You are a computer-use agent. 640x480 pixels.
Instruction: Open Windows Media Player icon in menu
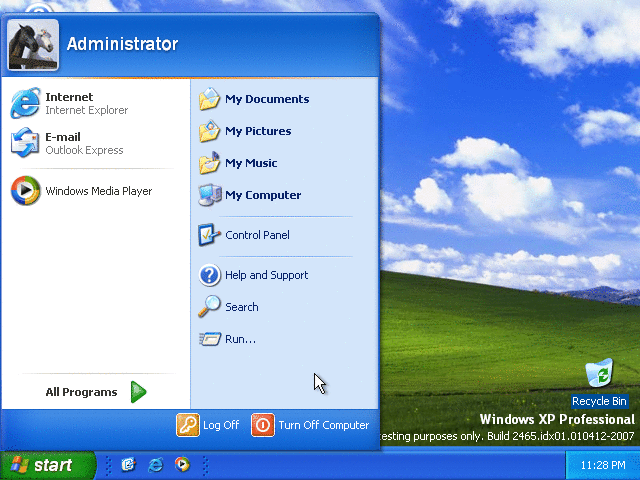coord(25,190)
